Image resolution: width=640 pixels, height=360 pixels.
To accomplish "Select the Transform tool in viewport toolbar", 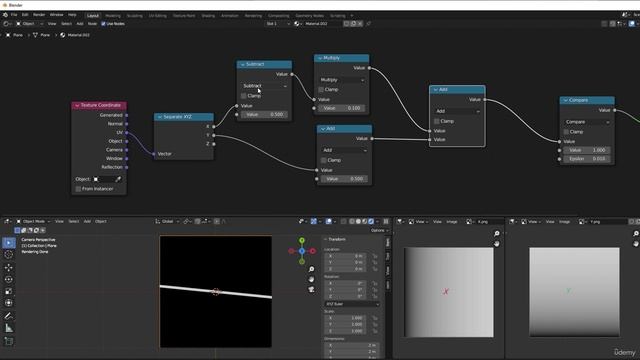I will [9, 303].
